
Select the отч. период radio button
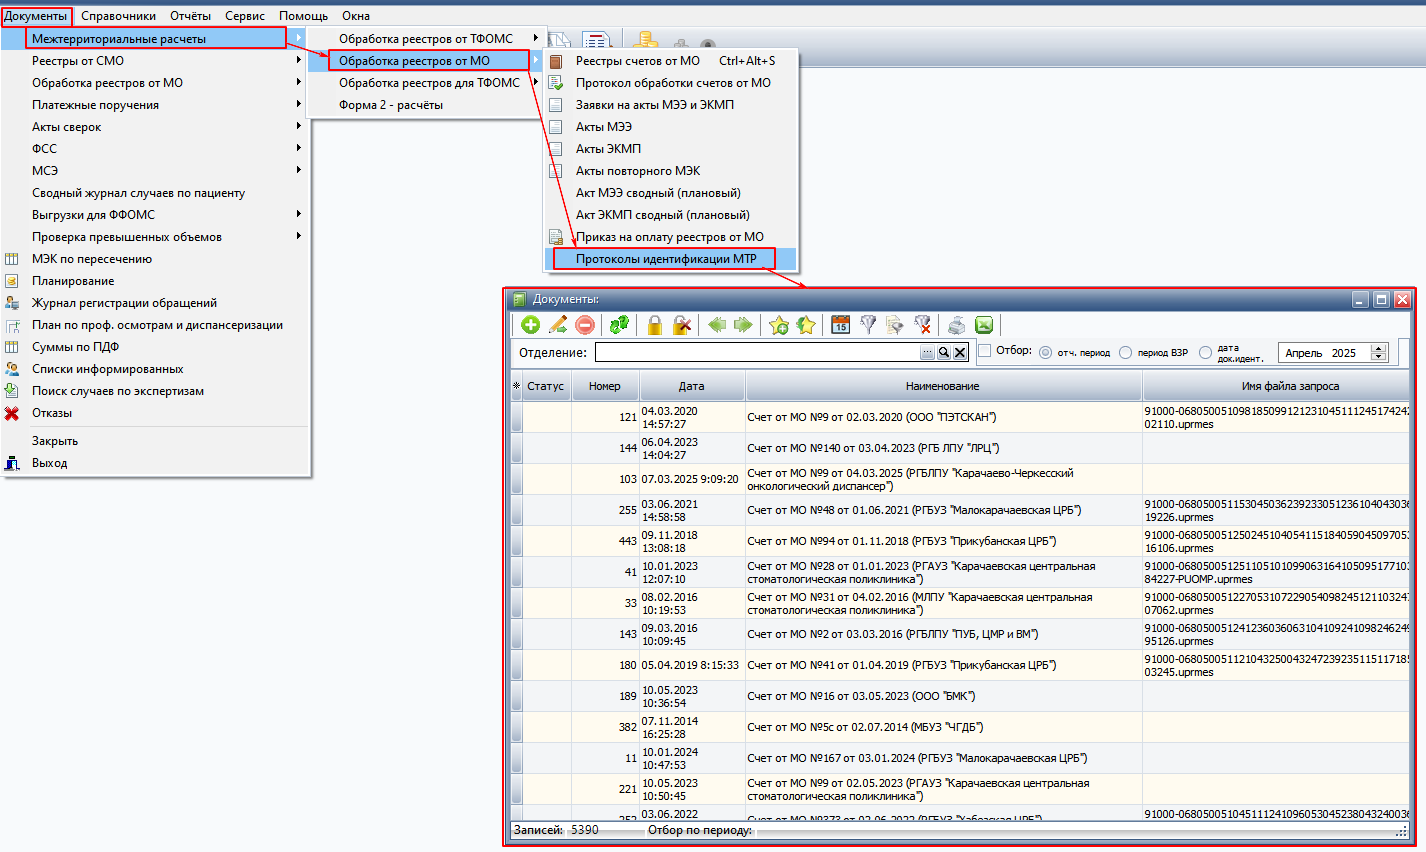1046,353
